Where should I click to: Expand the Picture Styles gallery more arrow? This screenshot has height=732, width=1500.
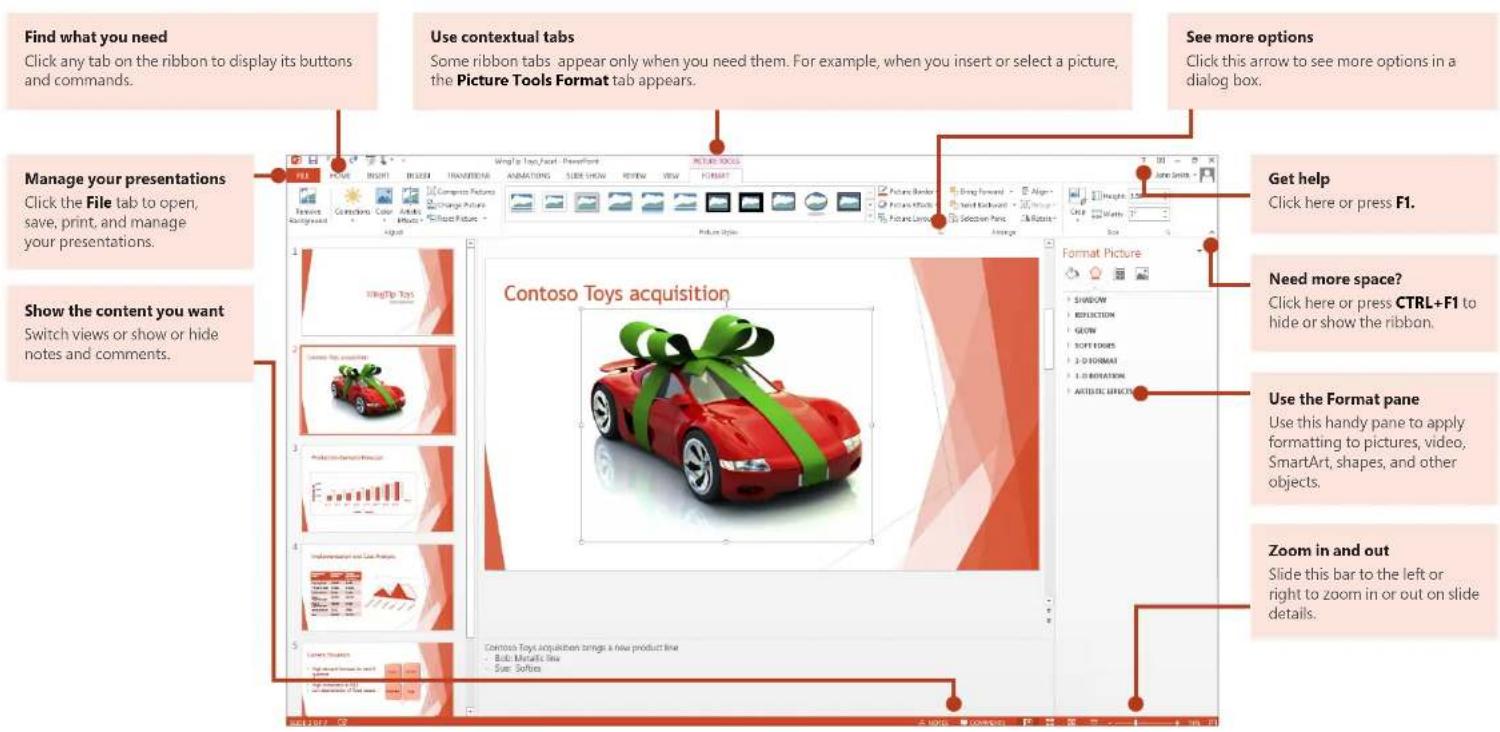[870, 217]
